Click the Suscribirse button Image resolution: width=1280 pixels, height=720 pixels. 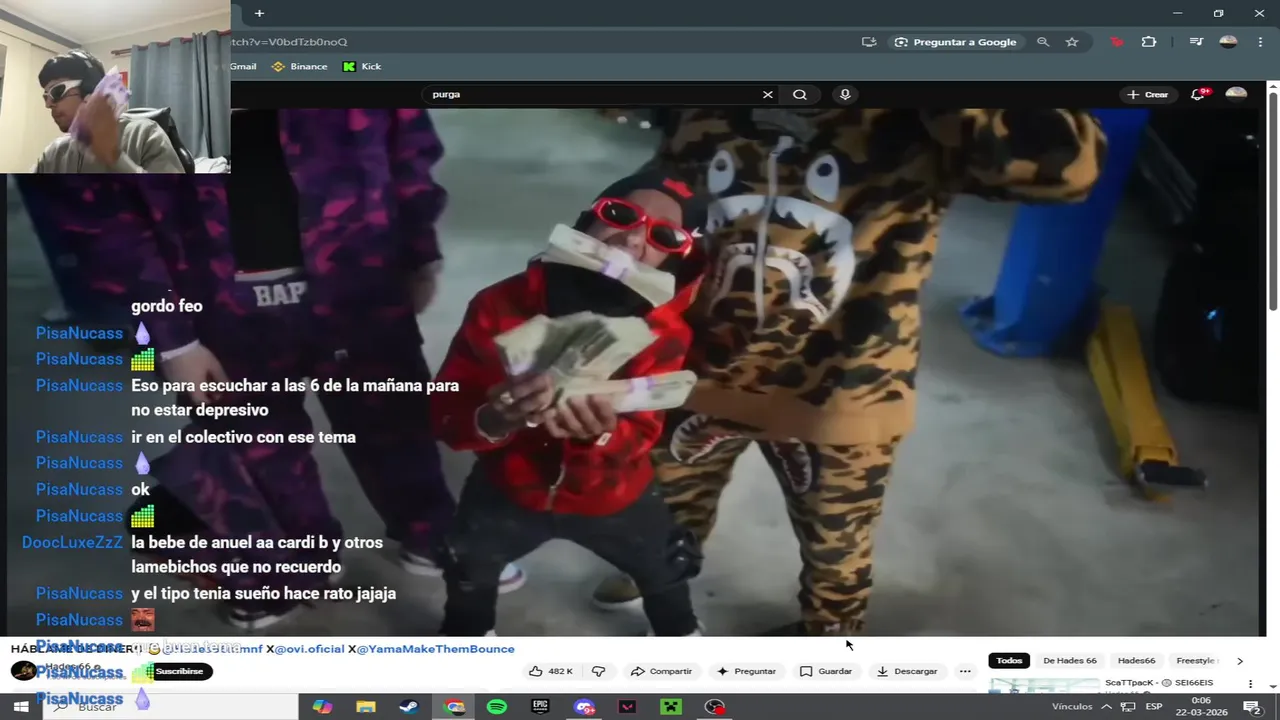(179, 671)
